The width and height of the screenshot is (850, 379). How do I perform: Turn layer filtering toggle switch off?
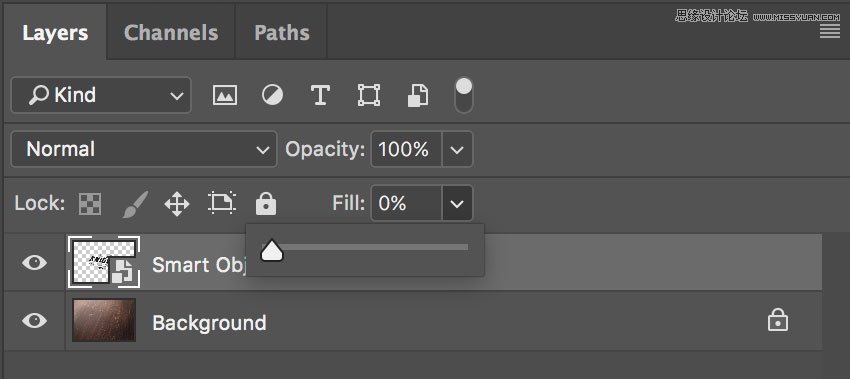[463, 95]
